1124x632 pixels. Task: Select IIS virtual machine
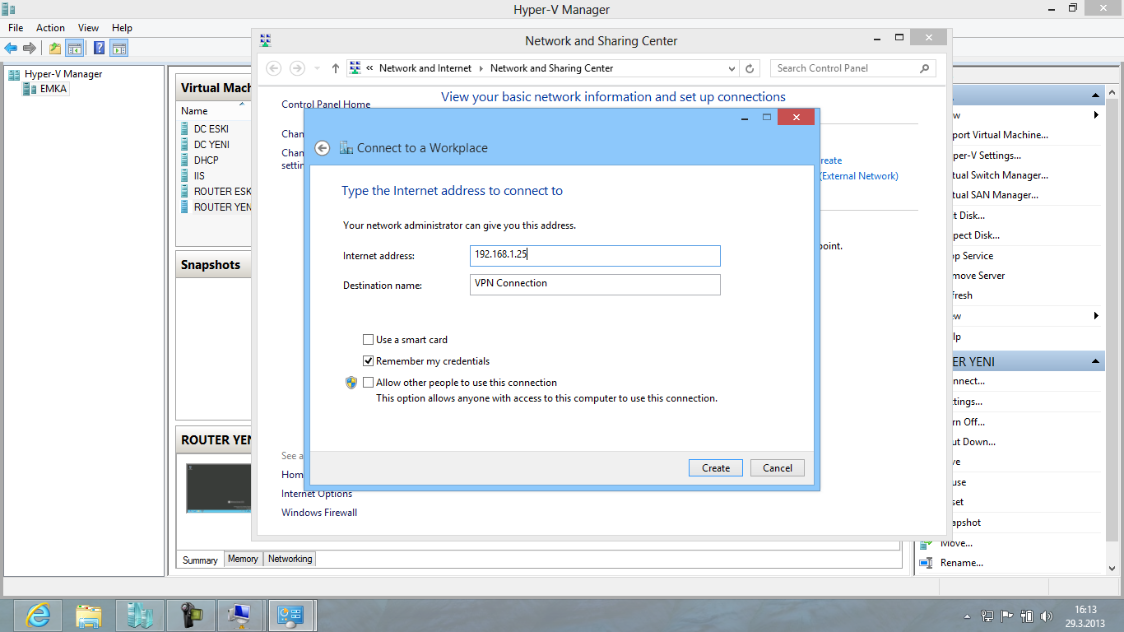[199, 176]
